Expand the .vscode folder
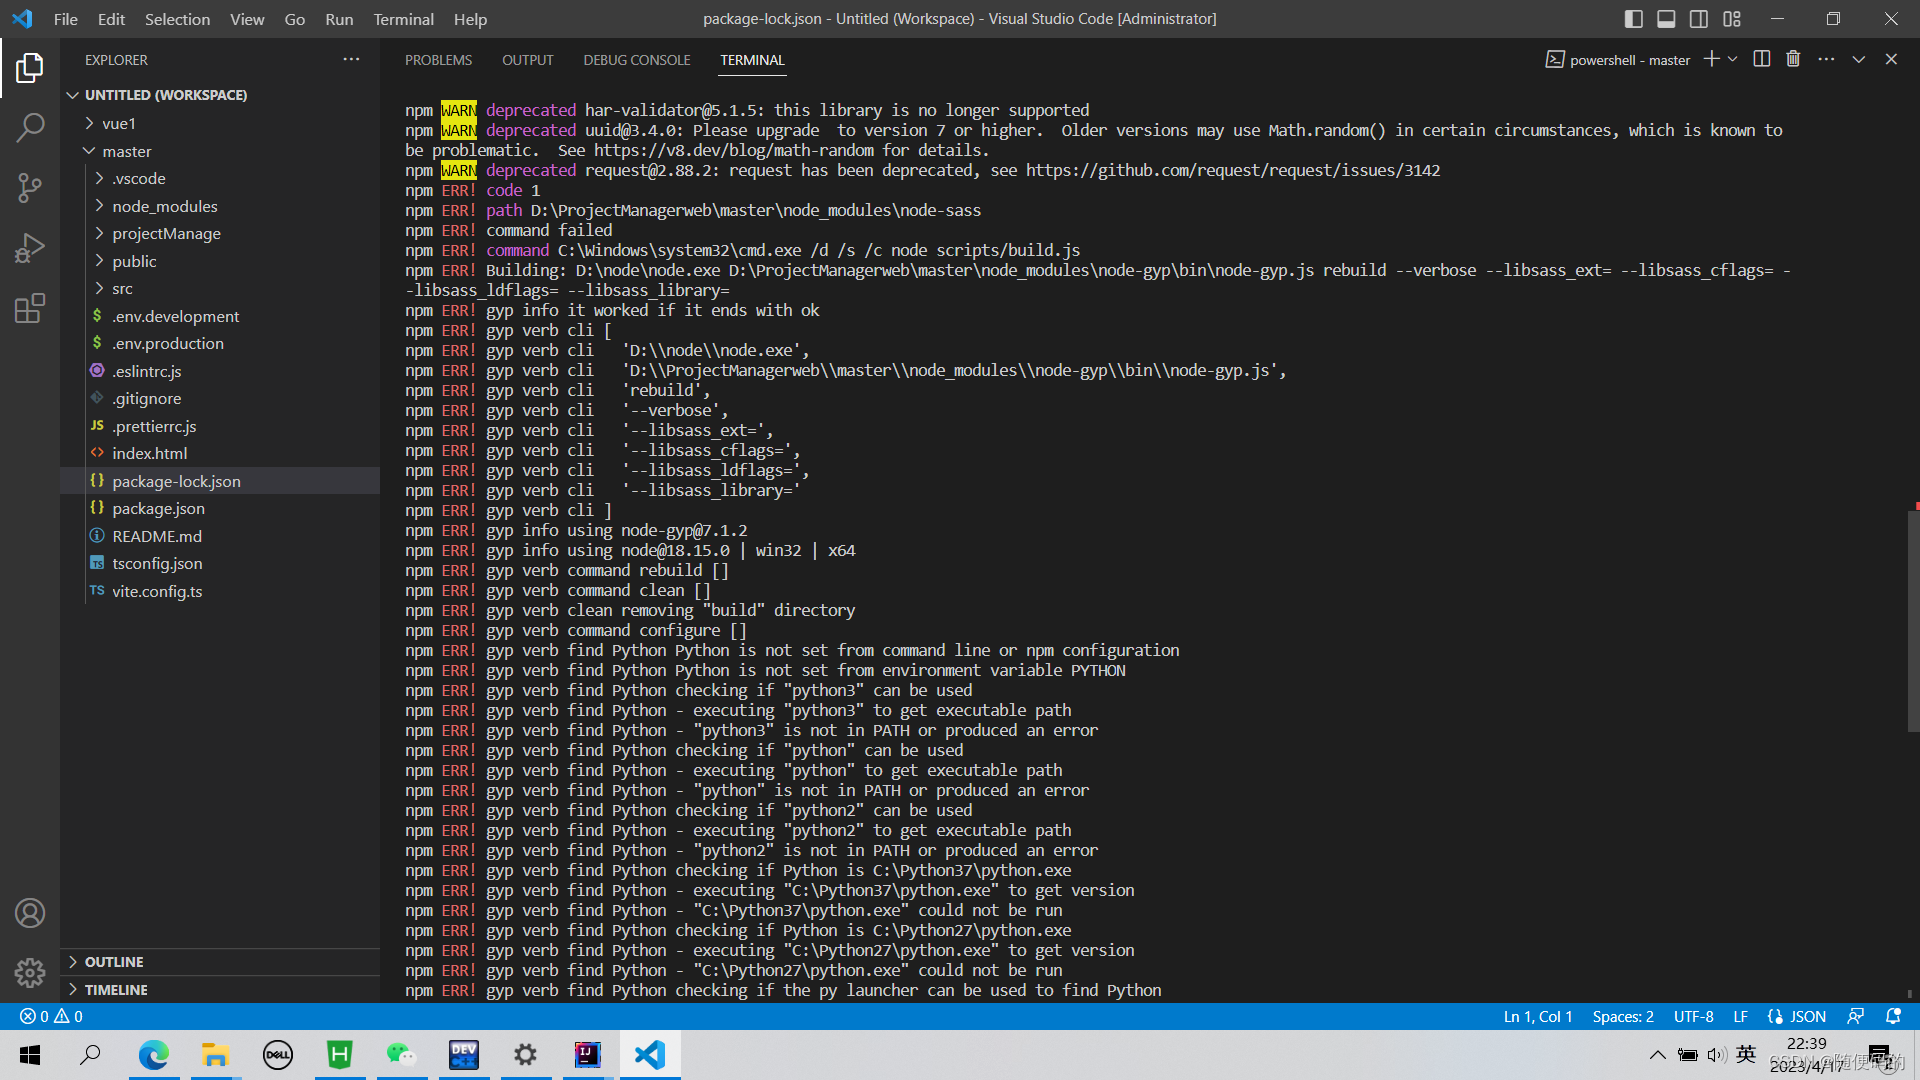The height and width of the screenshot is (1080, 1920). [139, 178]
